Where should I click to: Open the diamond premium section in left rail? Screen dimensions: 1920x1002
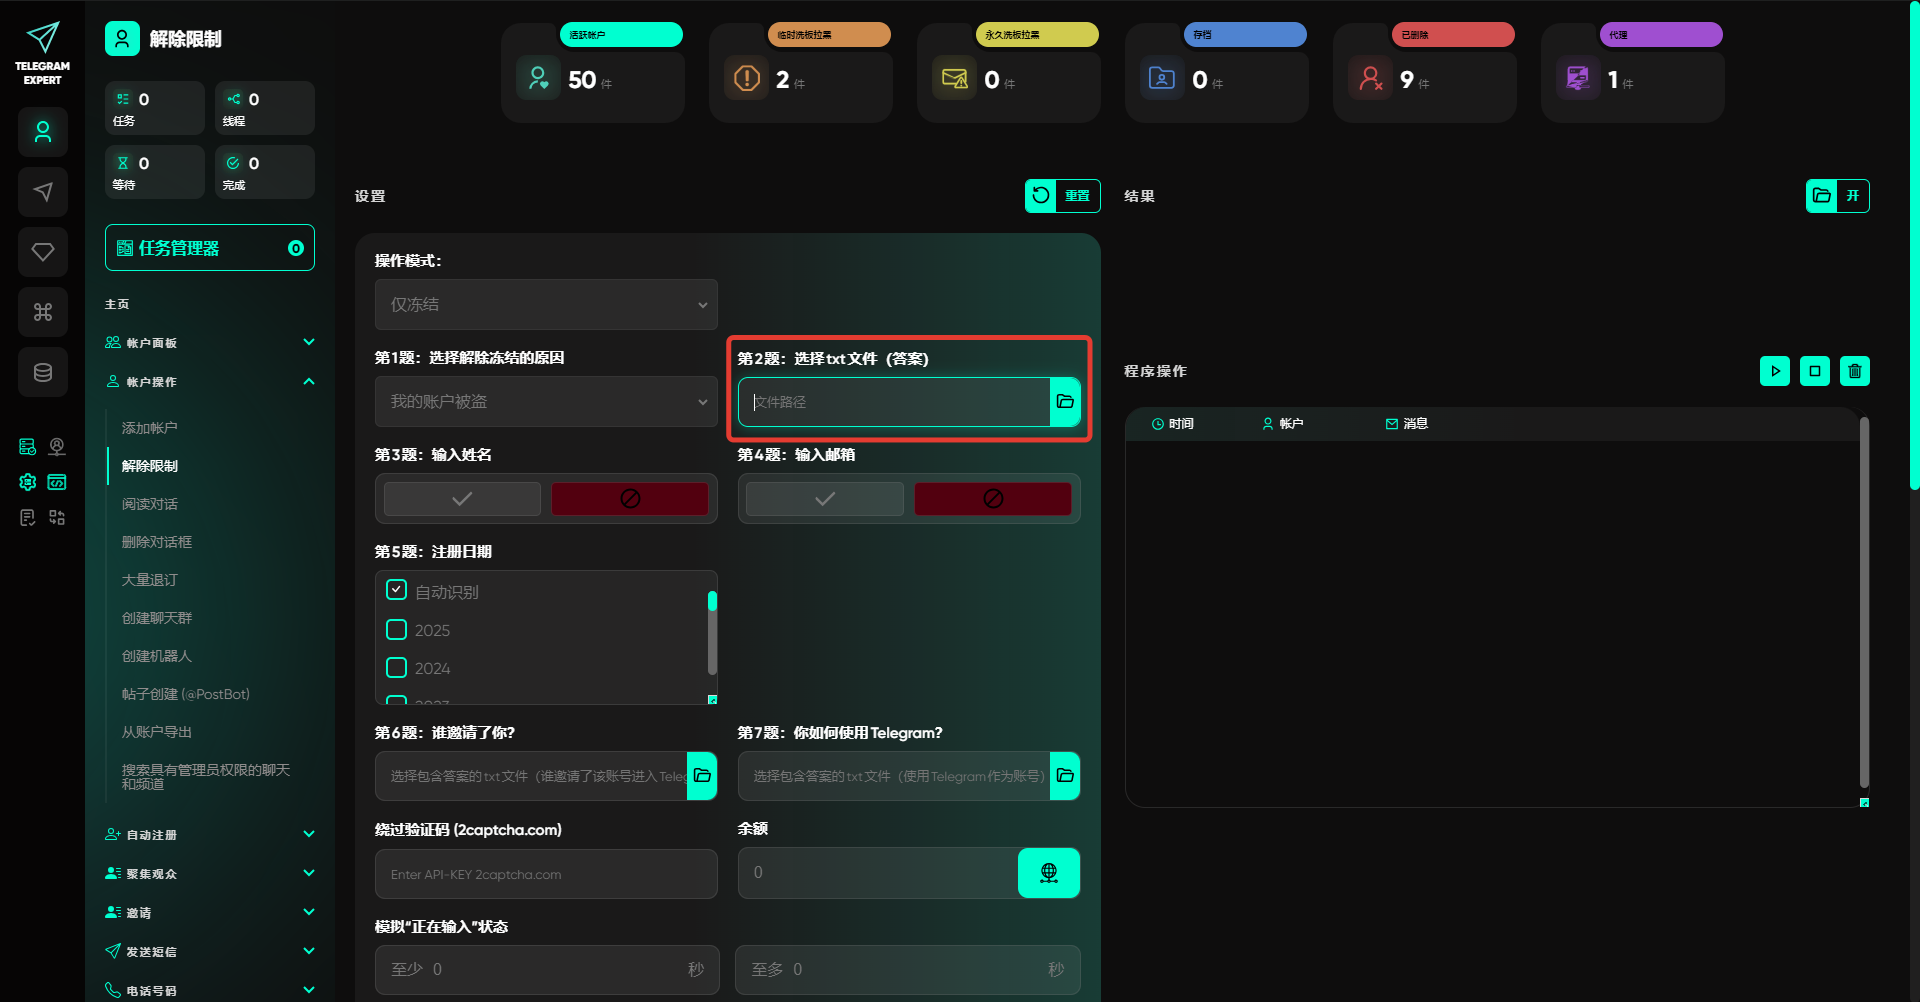tap(43, 252)
